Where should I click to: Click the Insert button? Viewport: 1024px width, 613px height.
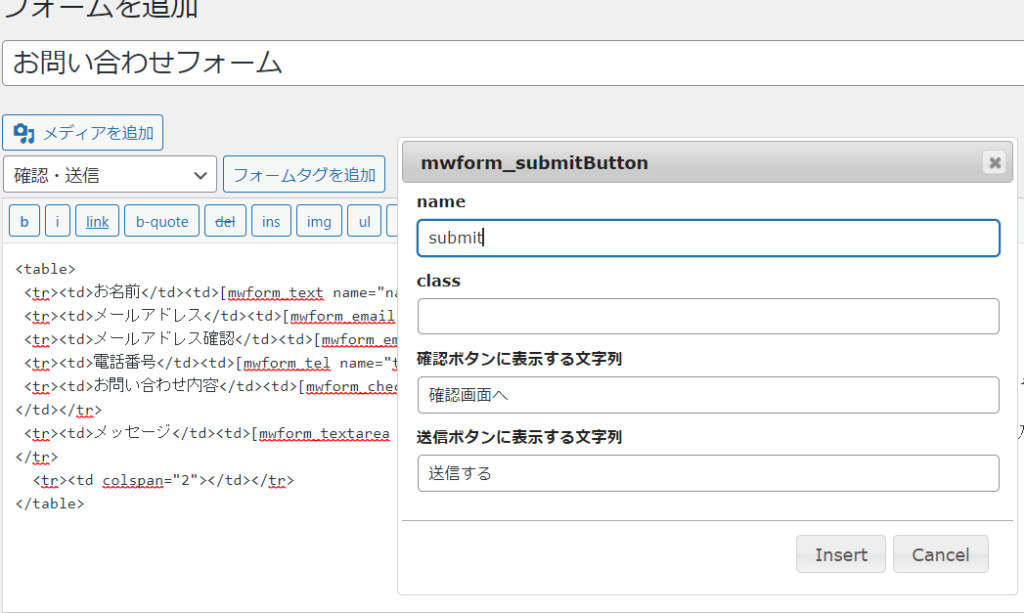840,554
